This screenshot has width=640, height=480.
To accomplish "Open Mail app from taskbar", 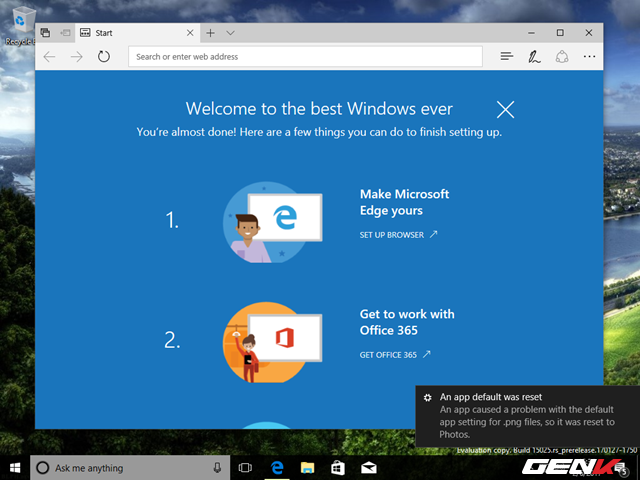I will coord(369,468).
